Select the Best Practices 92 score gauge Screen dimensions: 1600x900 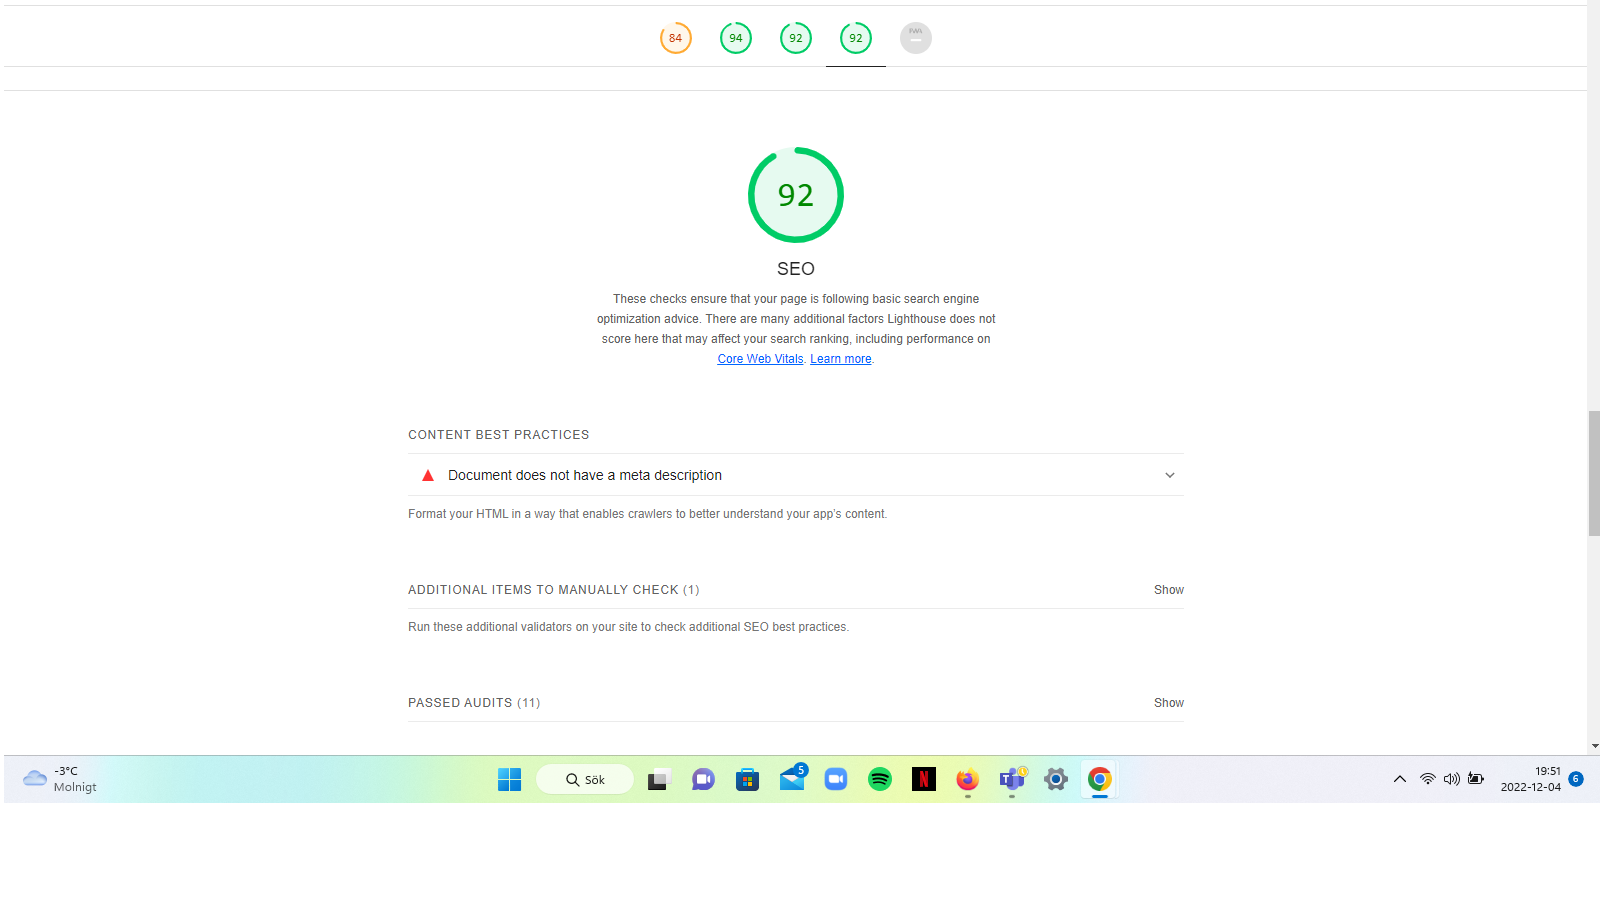[795, 37]
